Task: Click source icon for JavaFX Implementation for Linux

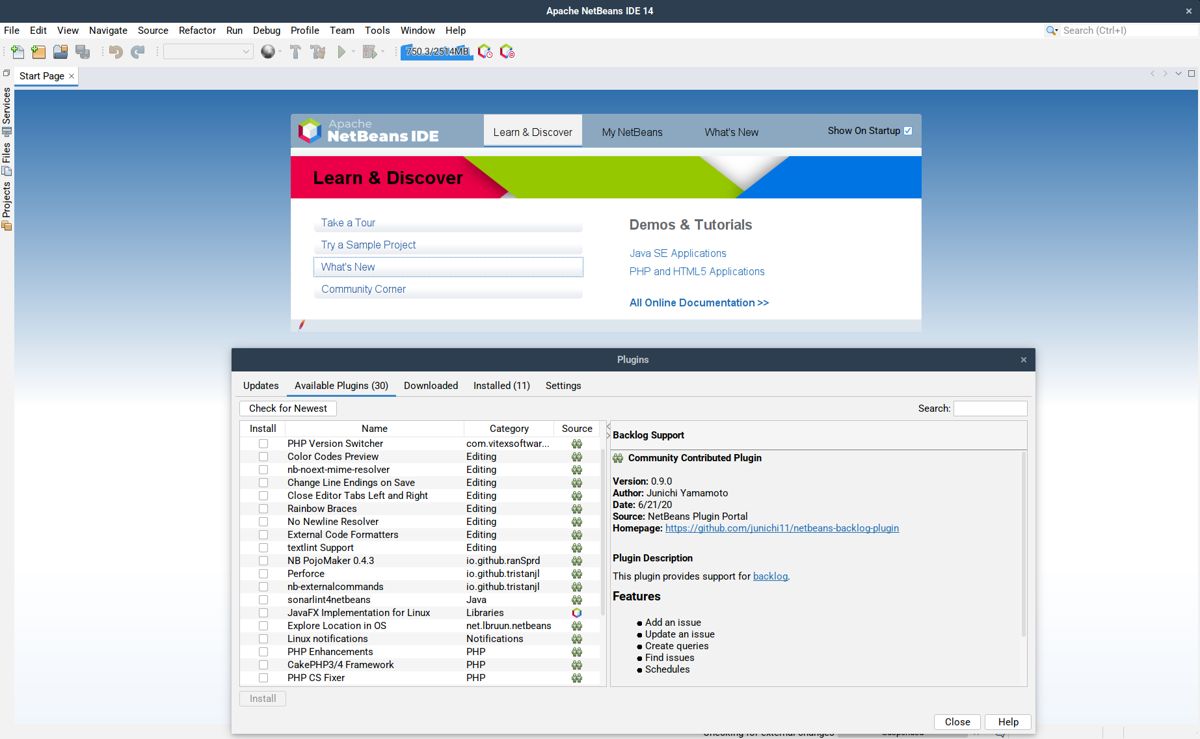Action: click(577, 613)
